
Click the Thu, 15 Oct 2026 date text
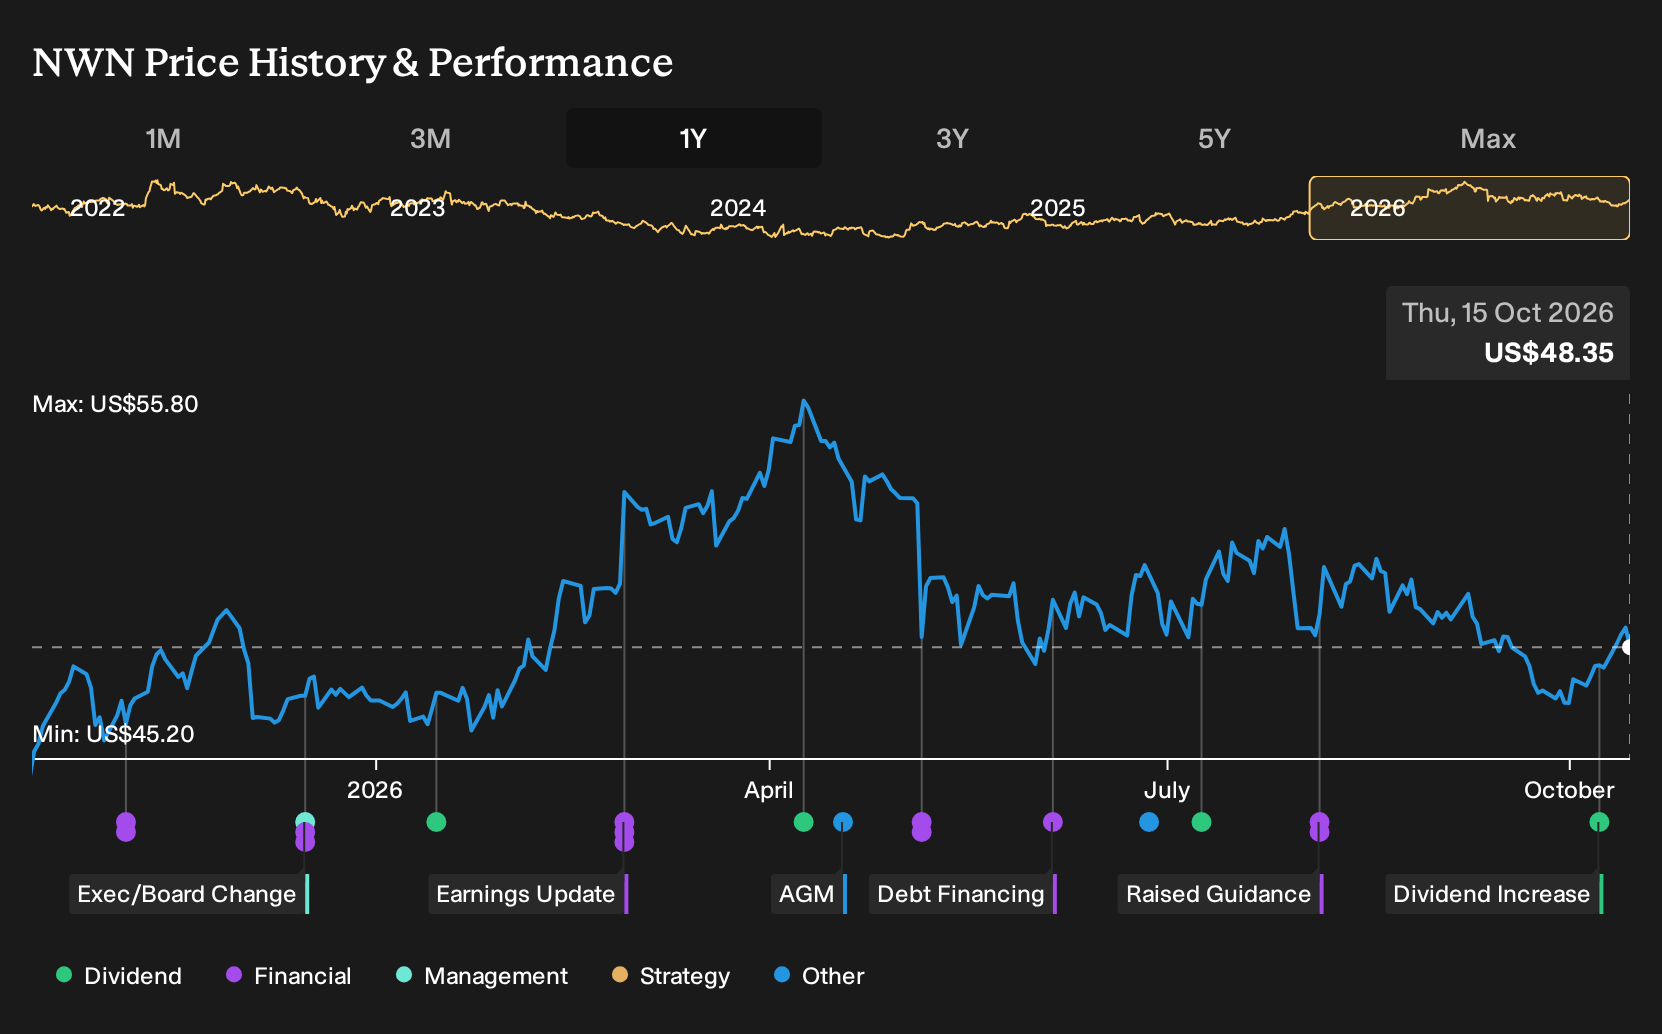click(1508, 313)
